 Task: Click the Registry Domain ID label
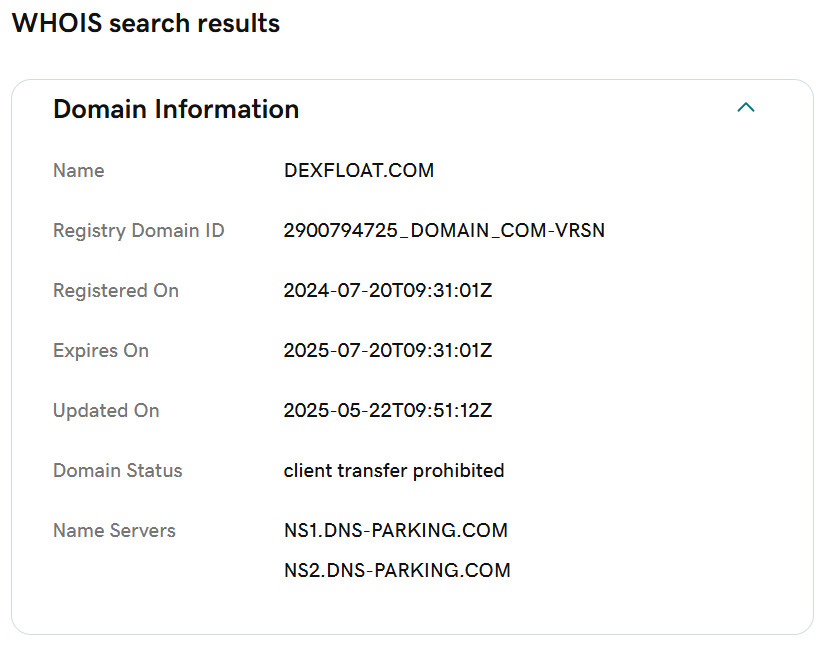(x=138, y=231)
